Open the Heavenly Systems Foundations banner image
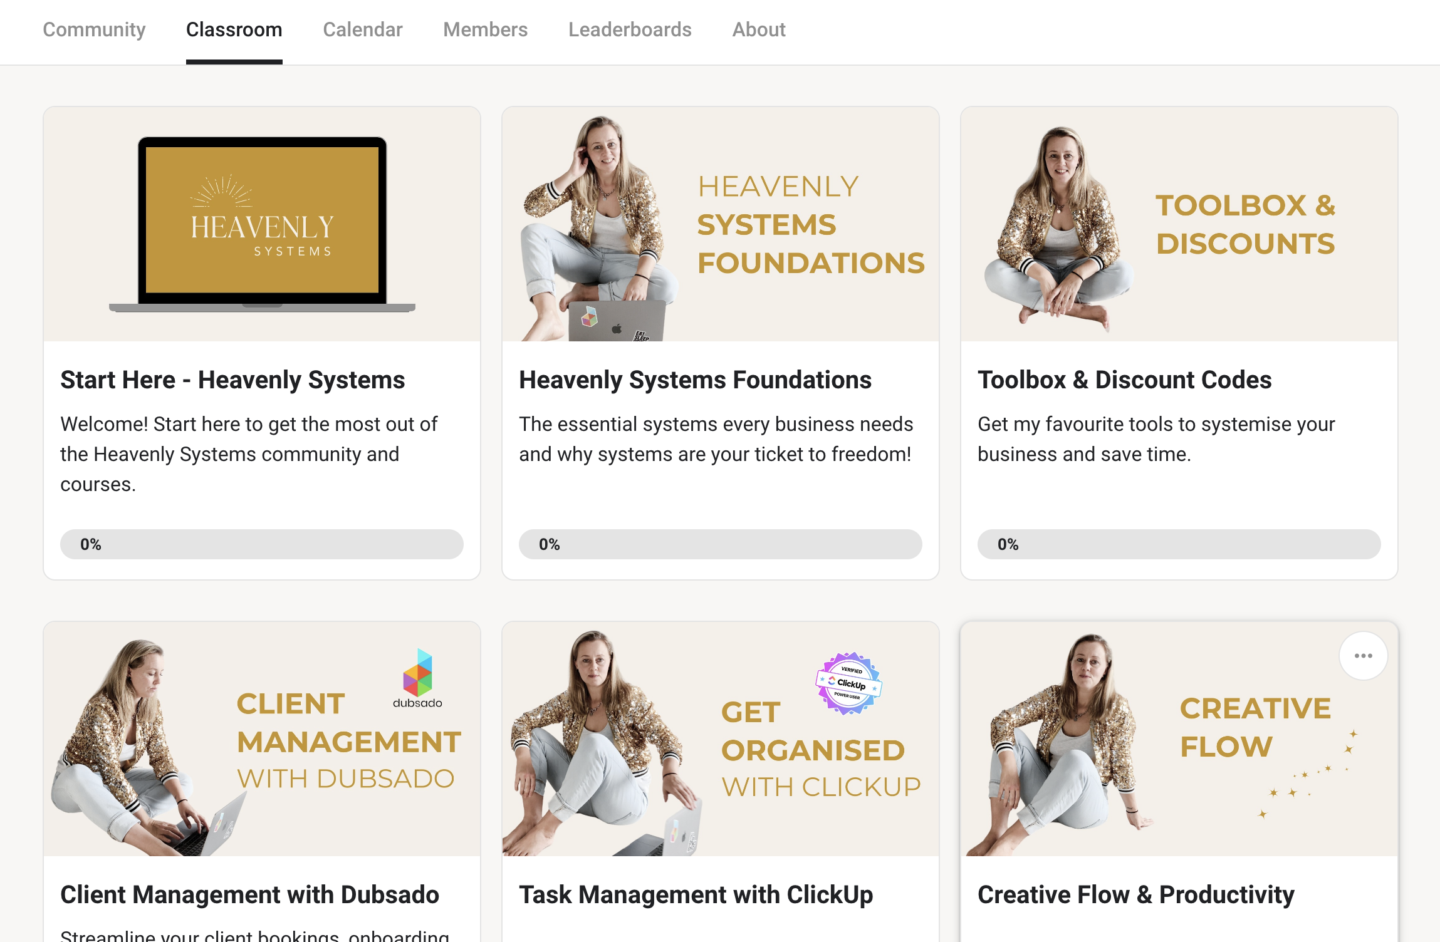This screenshot has width=1440, height=942. (x=720, y=224)
